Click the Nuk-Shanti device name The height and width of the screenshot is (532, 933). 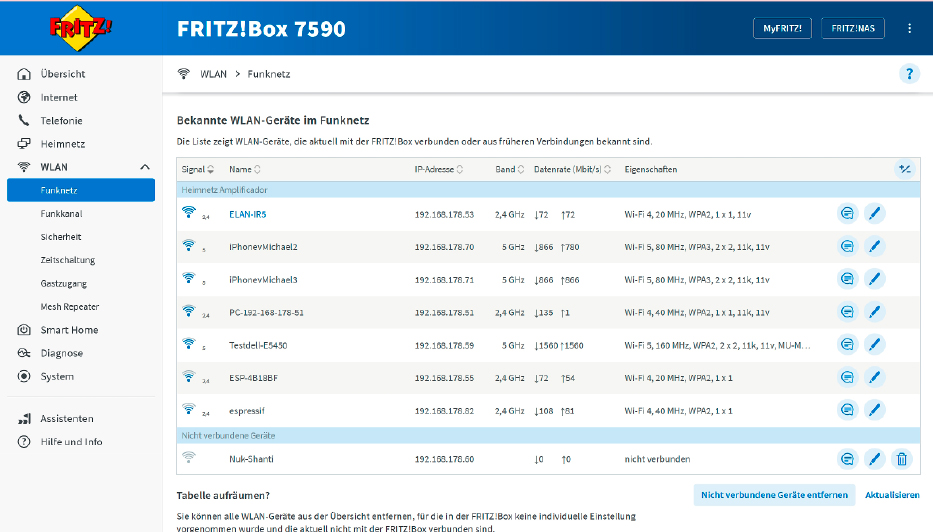pos(251,459)
